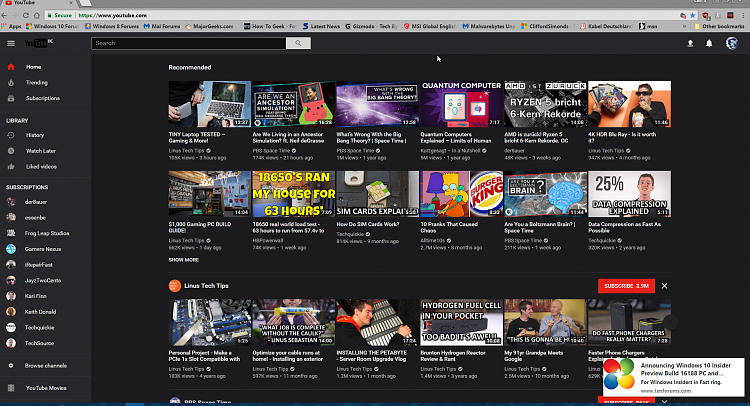Open SIM Cards Explained thumbnail
750x406 pixels.
tap(377, 194)
